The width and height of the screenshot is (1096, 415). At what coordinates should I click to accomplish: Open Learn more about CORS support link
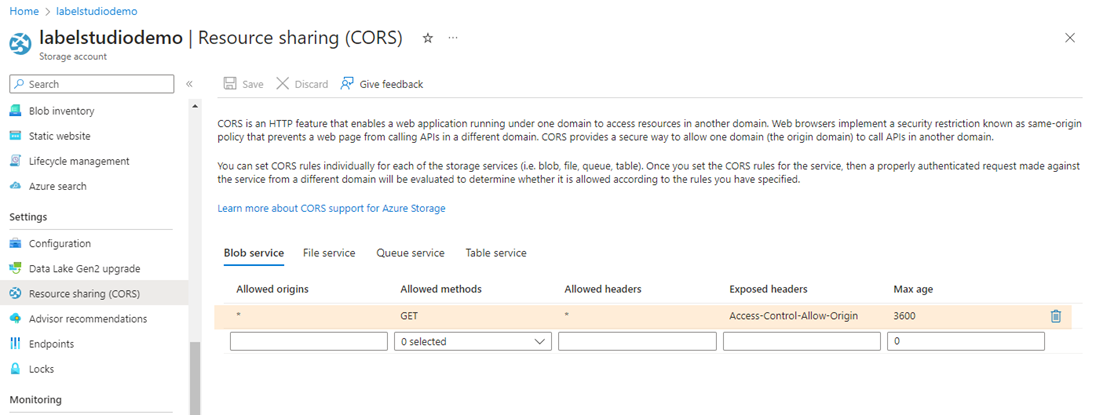(x=331, y=208)
